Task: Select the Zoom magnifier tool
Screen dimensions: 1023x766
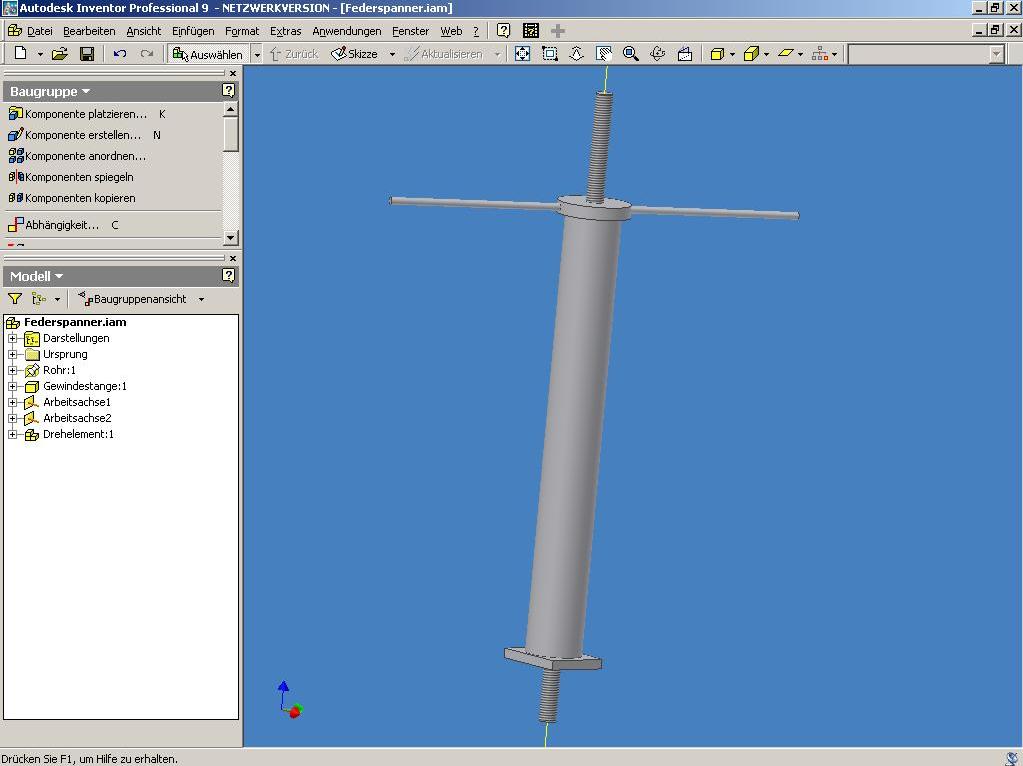Action: coord(631,54)
